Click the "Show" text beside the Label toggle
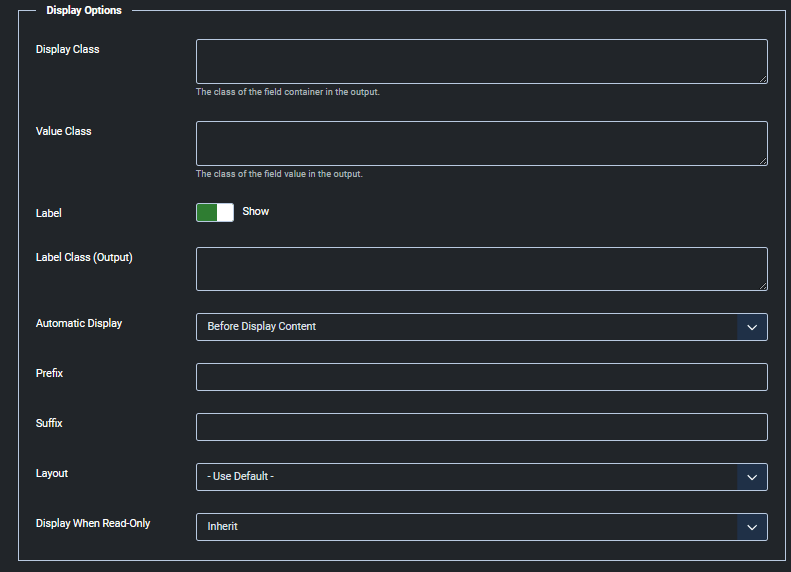This screenshot has height=572, width=791. coord(256,212)
